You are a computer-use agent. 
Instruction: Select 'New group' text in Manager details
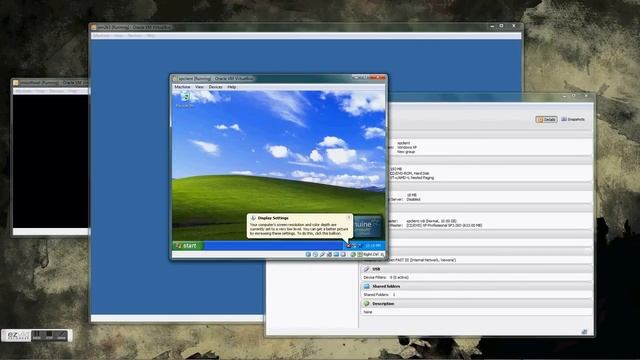[406, 152]
